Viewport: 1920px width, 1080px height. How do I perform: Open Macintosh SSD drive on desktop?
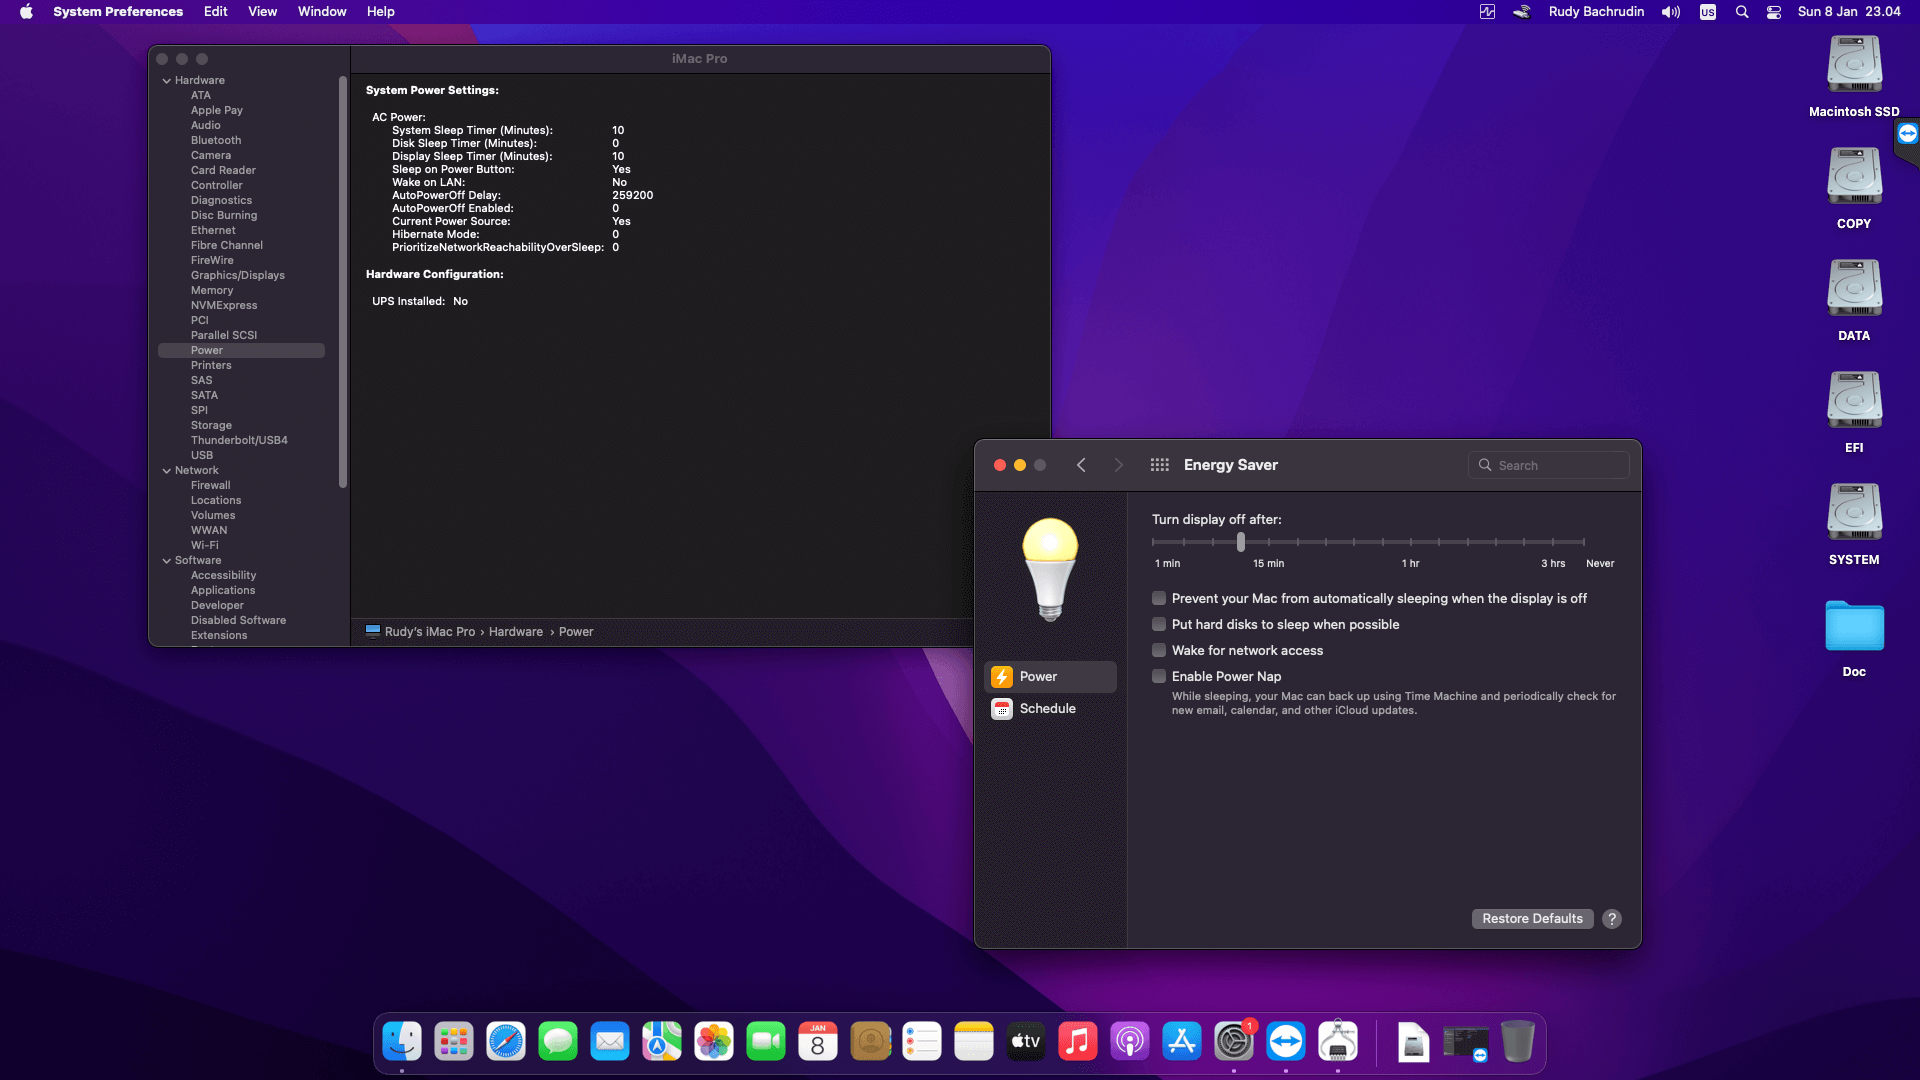[x=1854, y=76]
